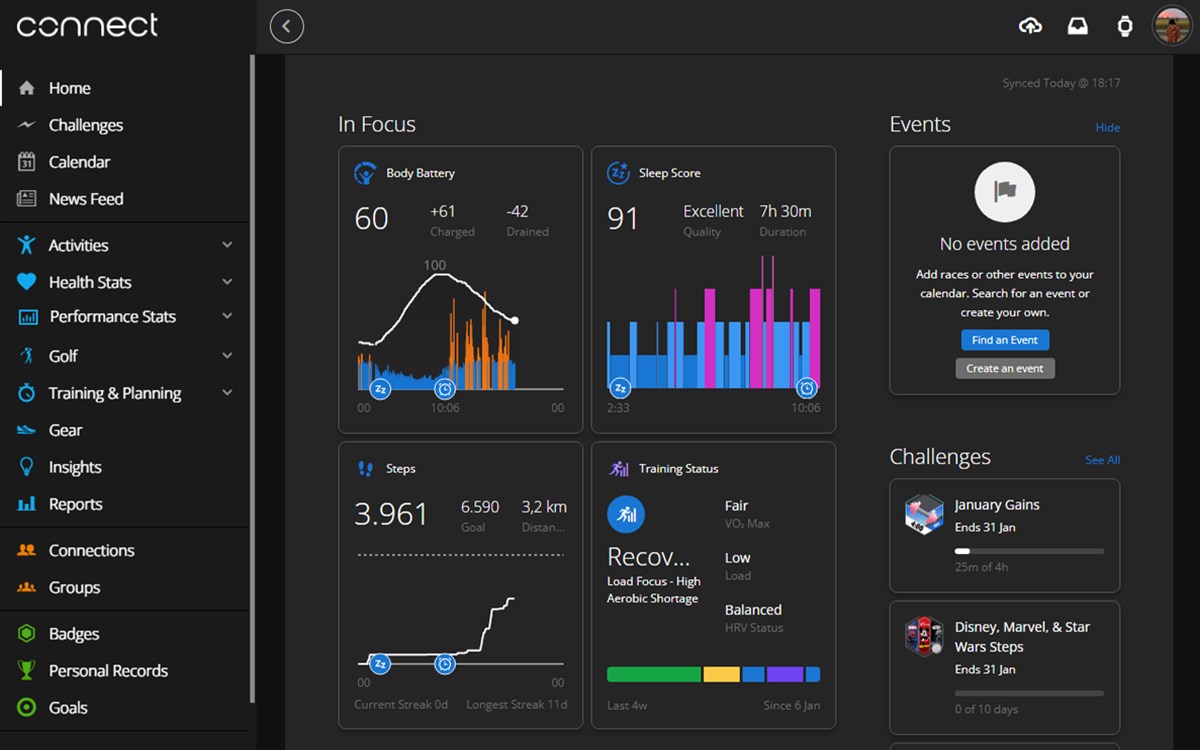Open the user profile avatar
The width and height of the screenshot is (1200, 750).
tap(1172, 26)
